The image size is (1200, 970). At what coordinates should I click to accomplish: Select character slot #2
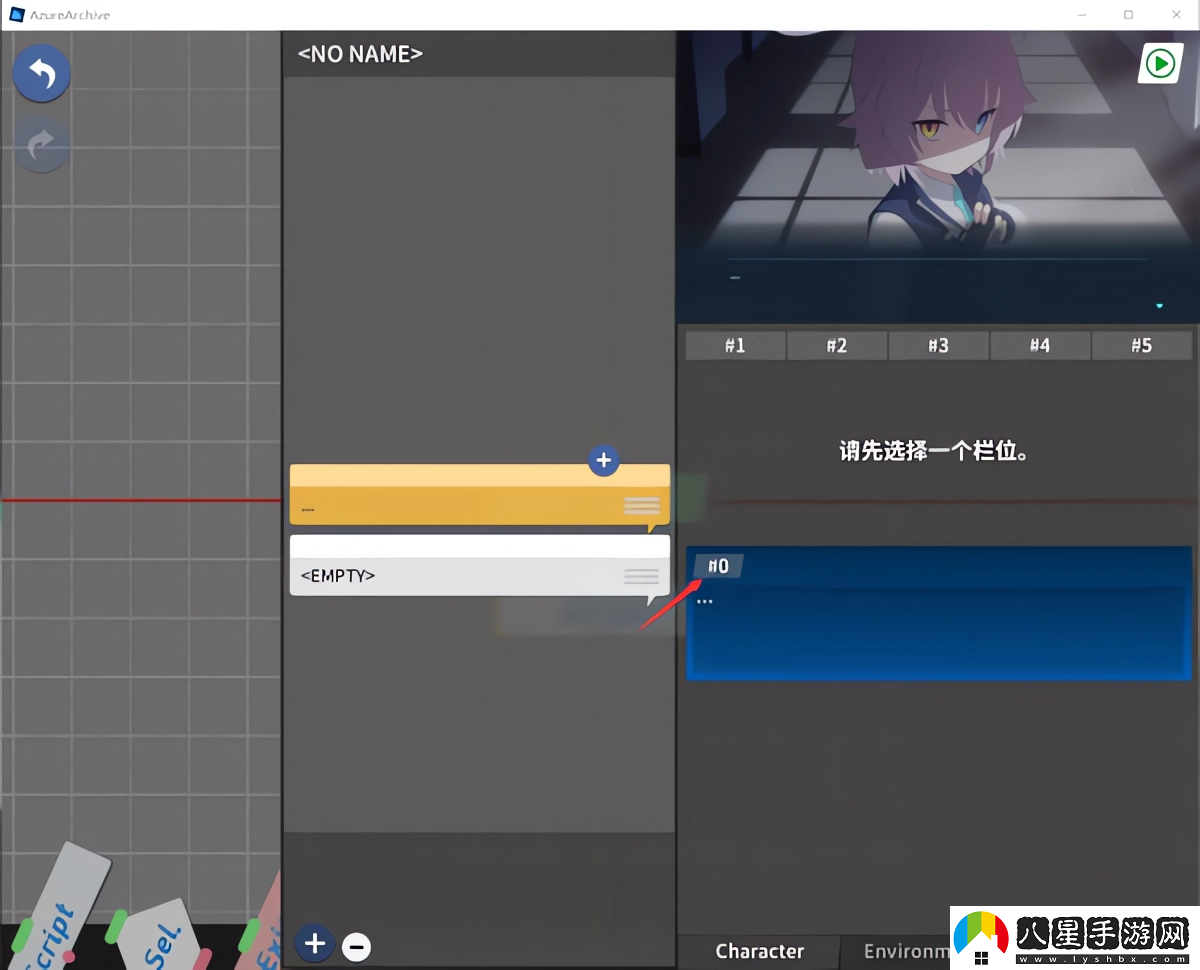(837, 345)
